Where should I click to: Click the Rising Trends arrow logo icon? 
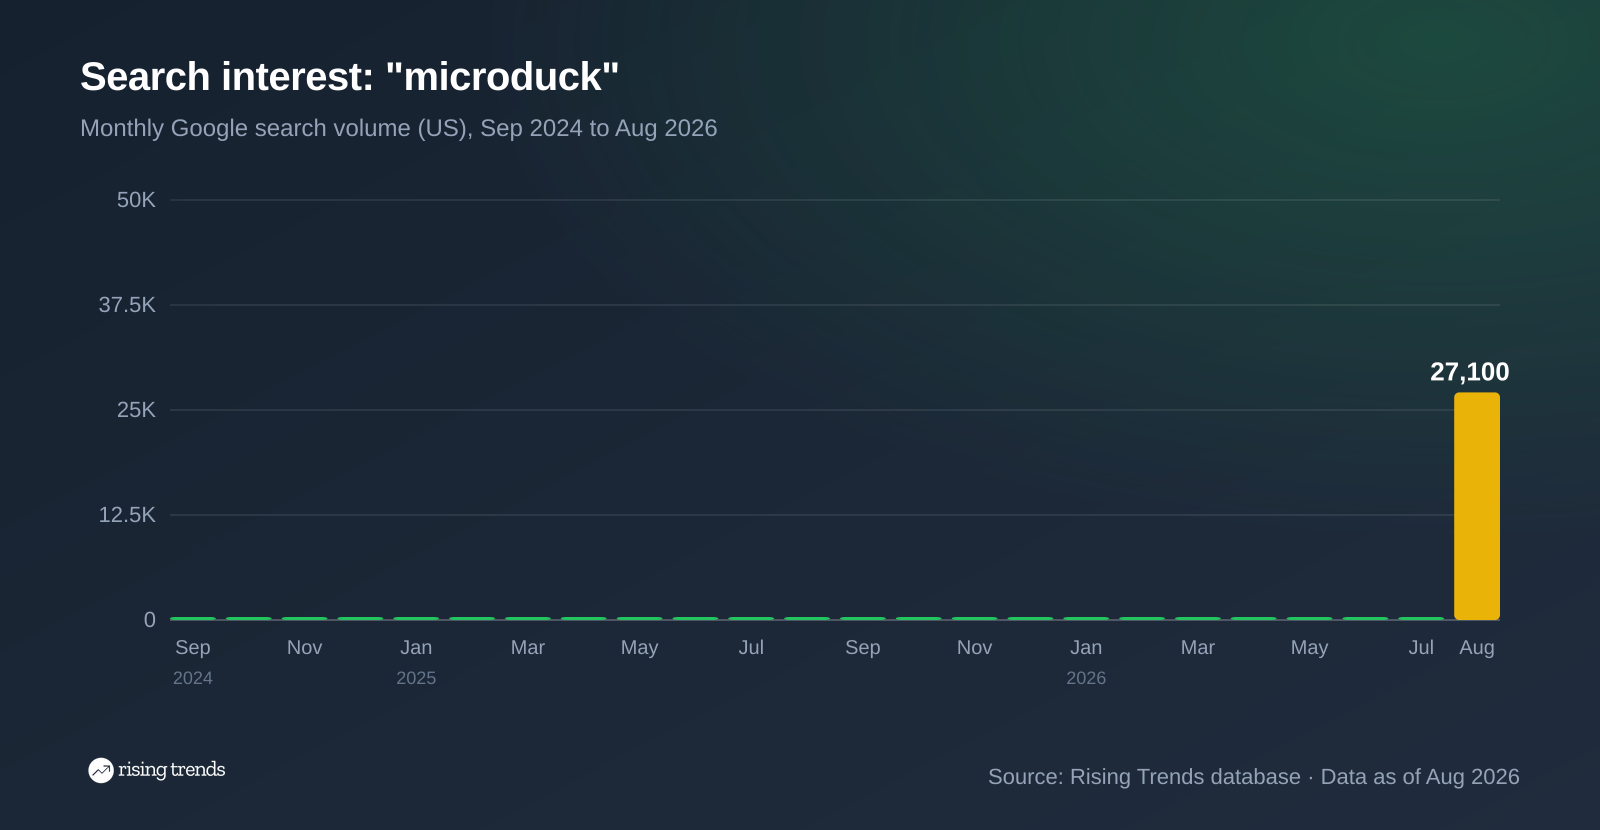pyautogui.click(x=101, y=770)
